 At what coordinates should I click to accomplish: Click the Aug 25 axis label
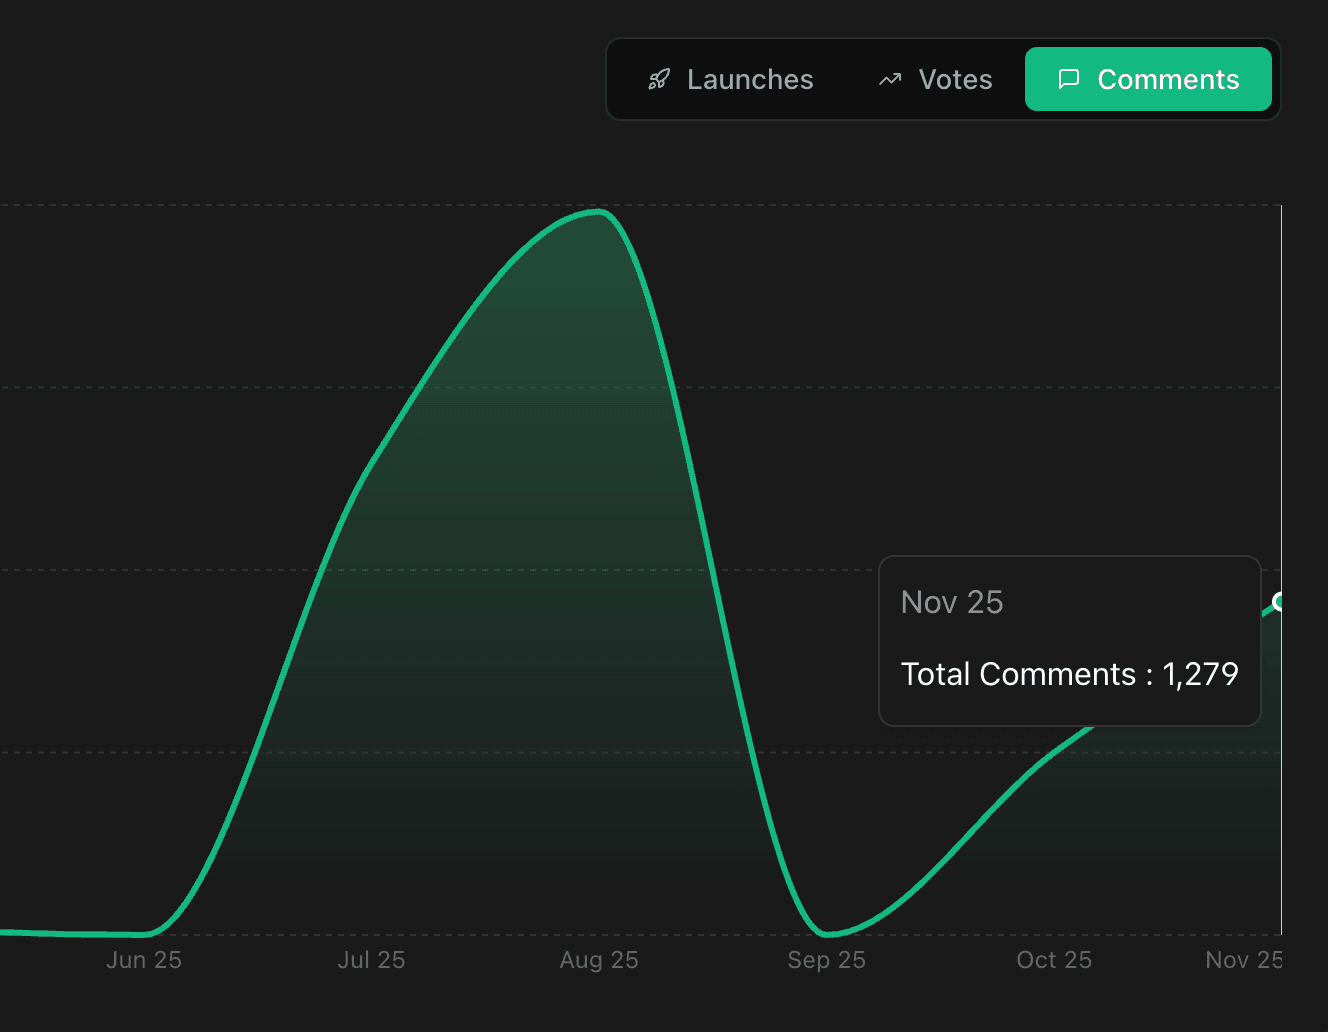599,960
